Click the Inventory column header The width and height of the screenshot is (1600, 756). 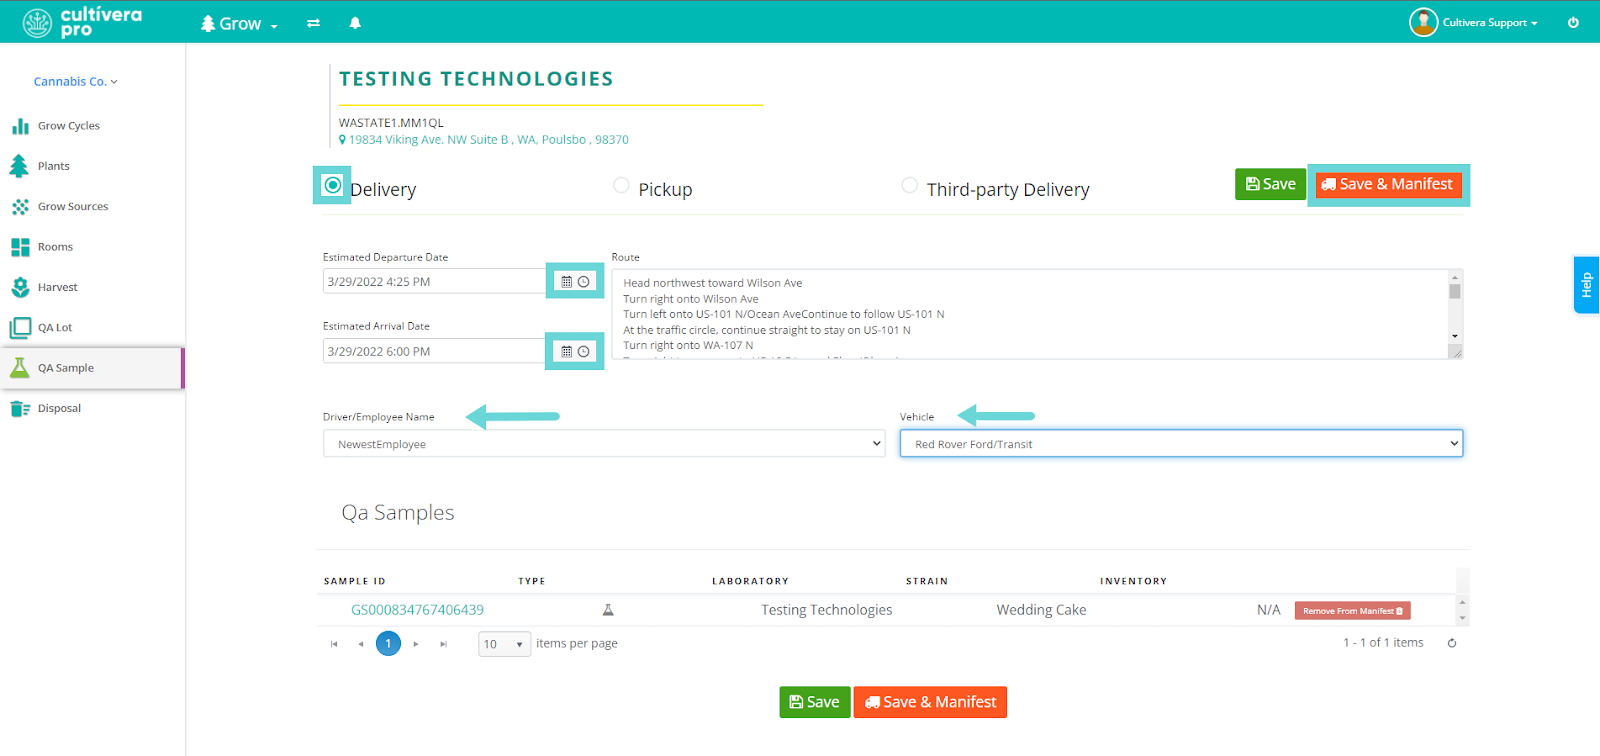[x=1133, y=581]
